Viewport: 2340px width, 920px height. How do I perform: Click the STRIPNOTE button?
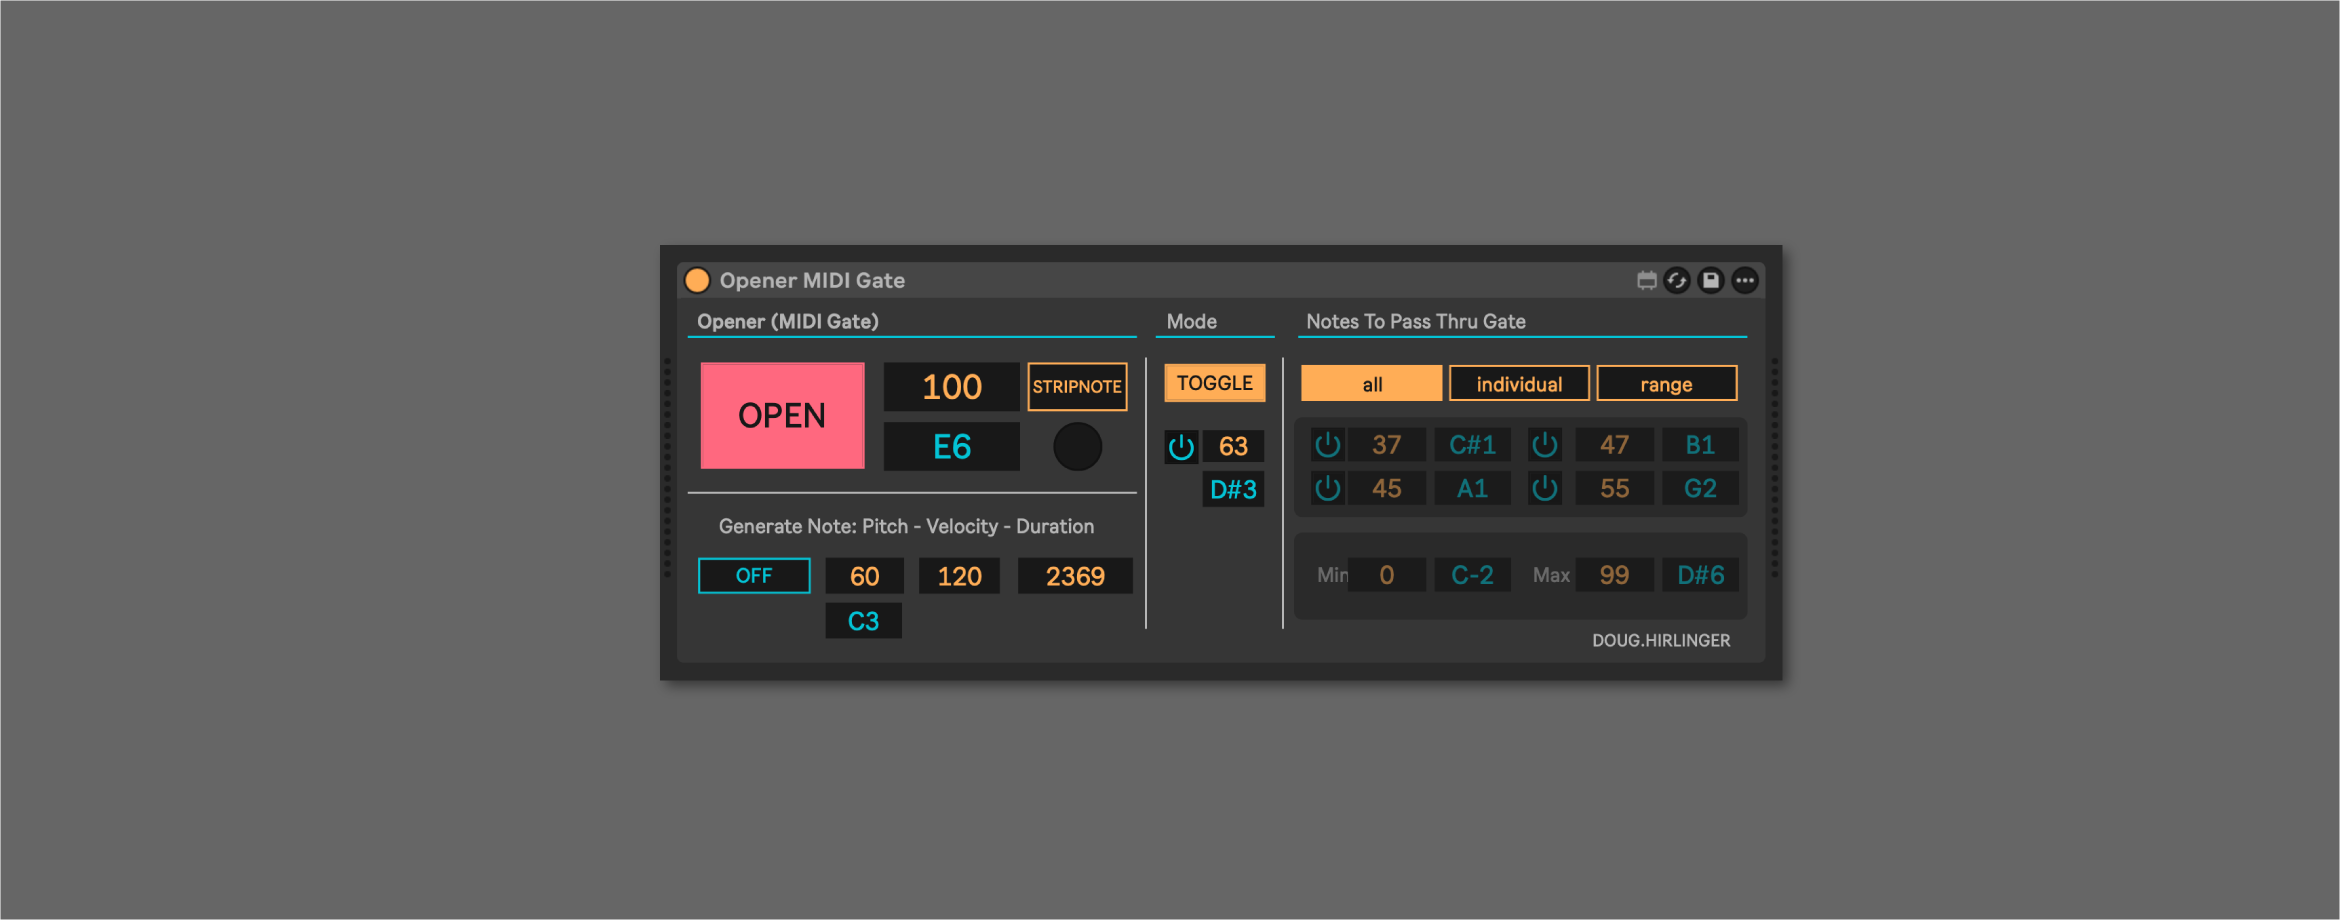click(1077, 387)
